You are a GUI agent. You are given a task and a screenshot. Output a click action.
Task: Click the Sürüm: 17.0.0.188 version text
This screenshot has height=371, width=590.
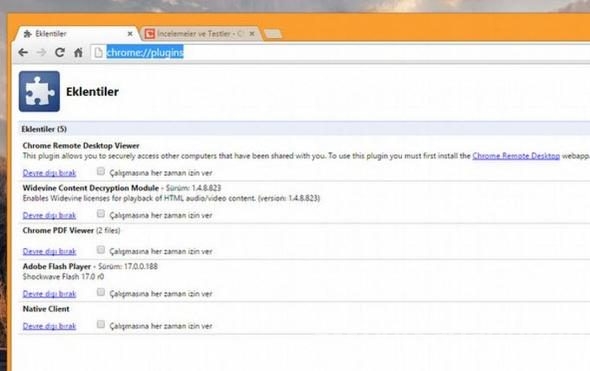pos(128,266)
